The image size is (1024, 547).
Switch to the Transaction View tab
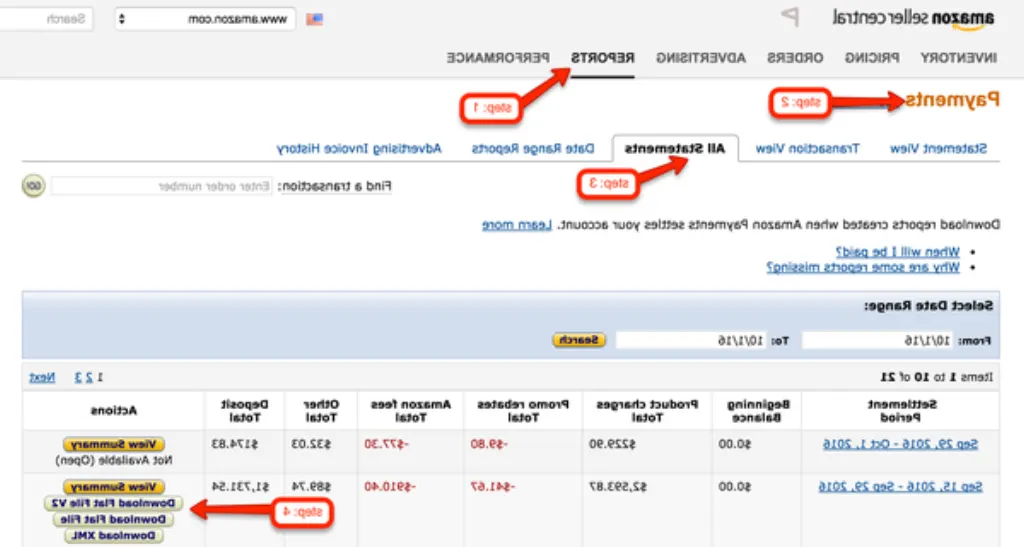pos(807,149)
